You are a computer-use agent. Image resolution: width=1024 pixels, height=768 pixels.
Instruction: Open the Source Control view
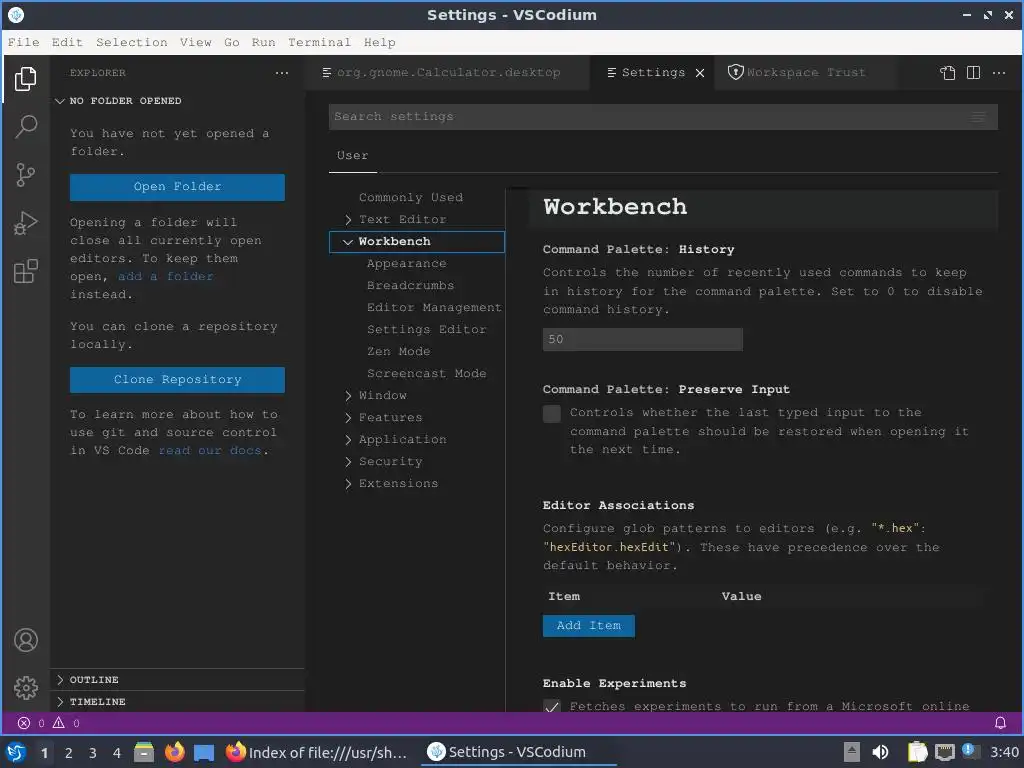click(25, 175)
